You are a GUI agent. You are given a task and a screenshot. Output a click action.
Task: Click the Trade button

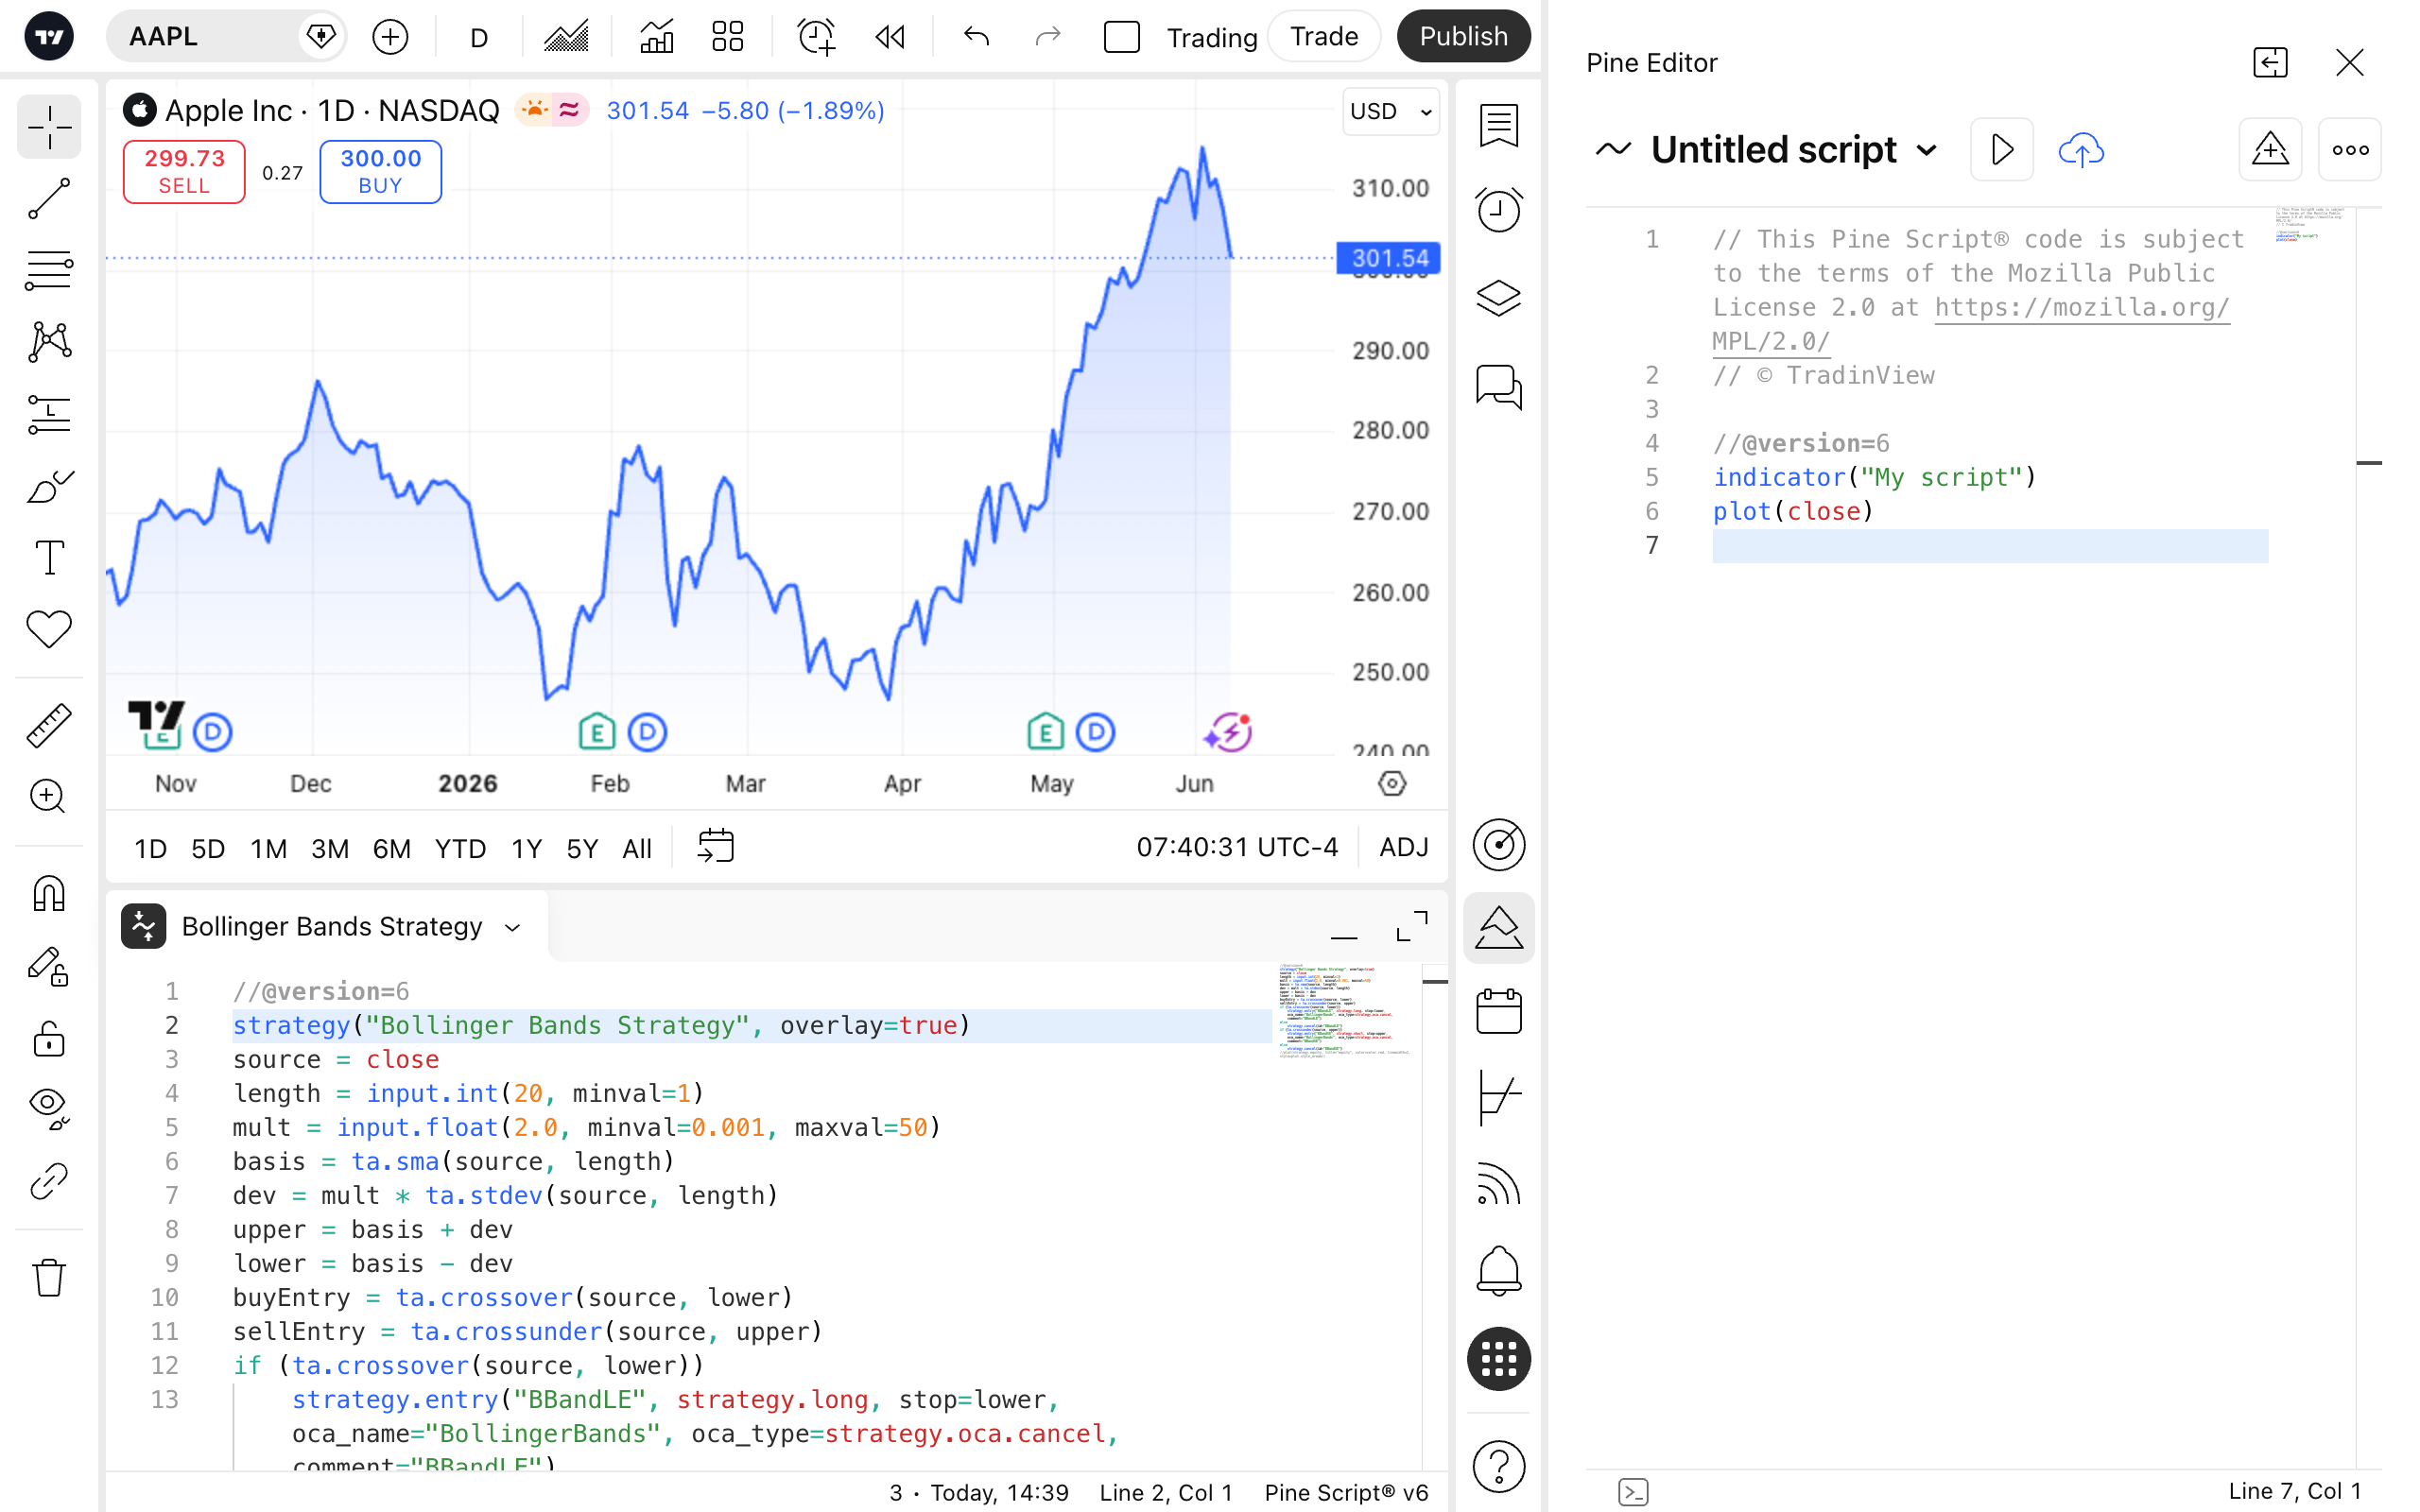pyautogui.click(x=1324, y=37)
